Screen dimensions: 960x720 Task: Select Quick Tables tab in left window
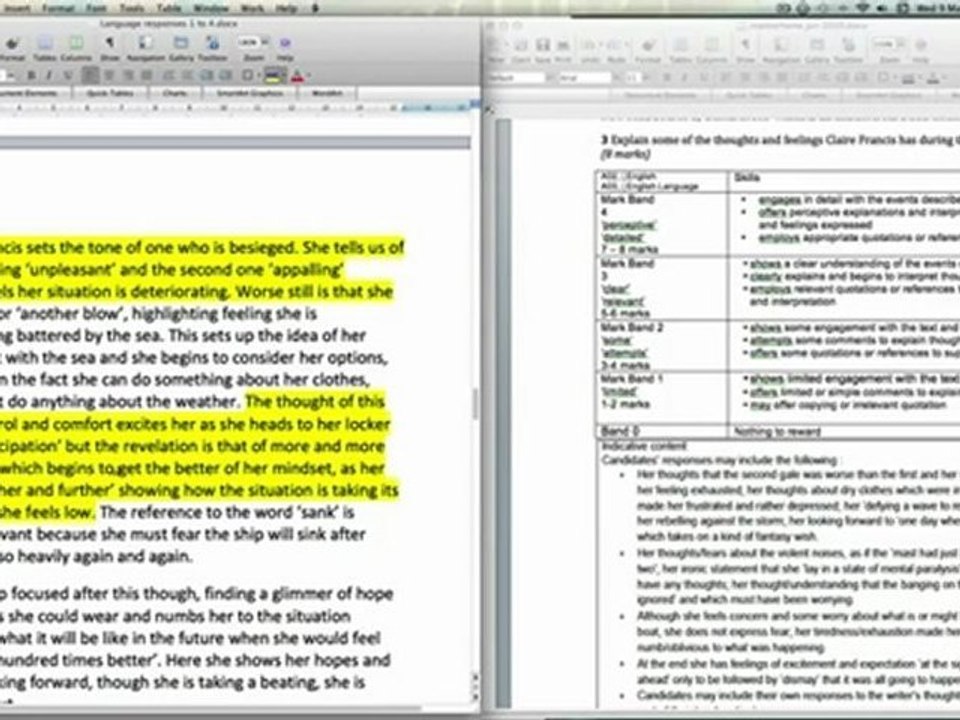click(x=110, y=93)
